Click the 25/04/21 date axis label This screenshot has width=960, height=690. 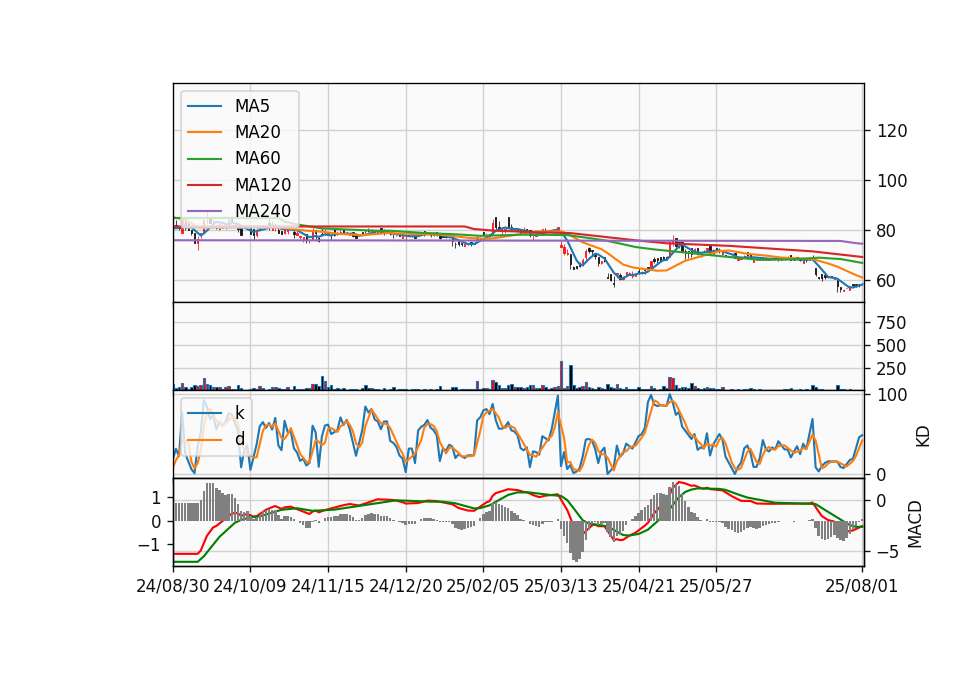(639, 586)
